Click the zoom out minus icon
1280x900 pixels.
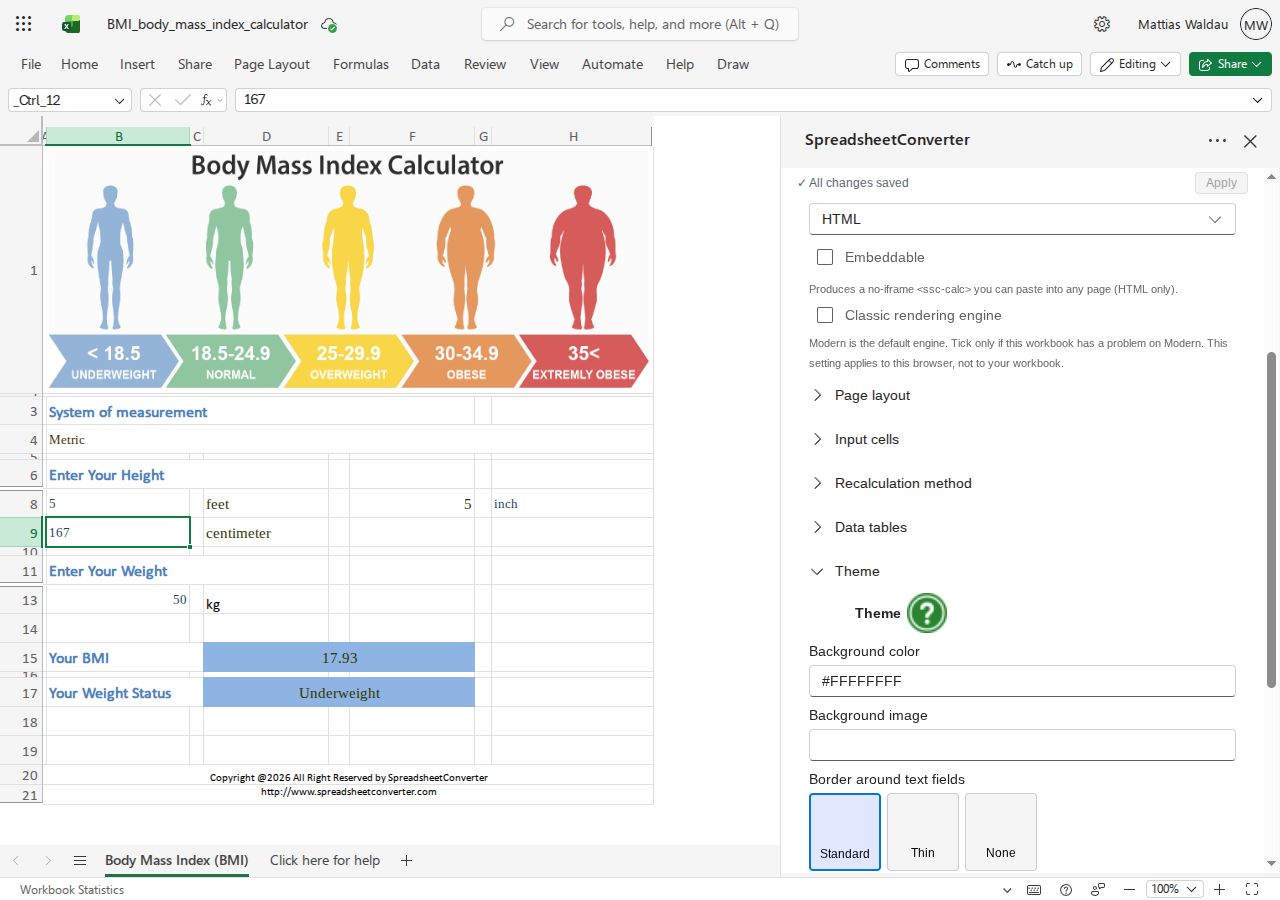click(x=1129, y=889)
